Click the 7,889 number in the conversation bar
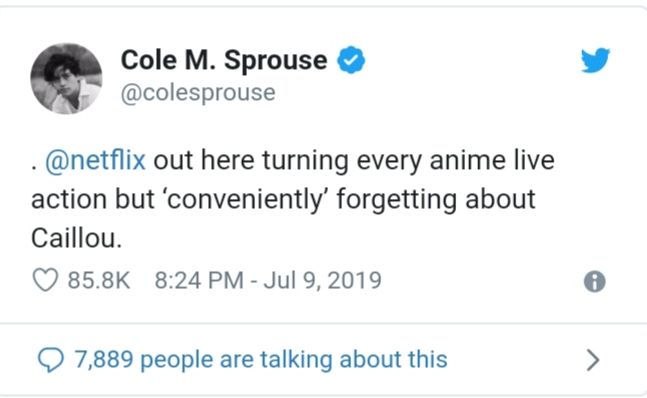This screenshot has width=647, height=398. tap(104, 360)
